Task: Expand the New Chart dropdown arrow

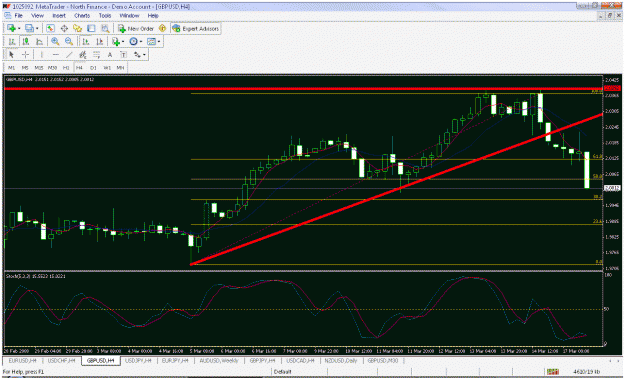Action: pos(19,29)
